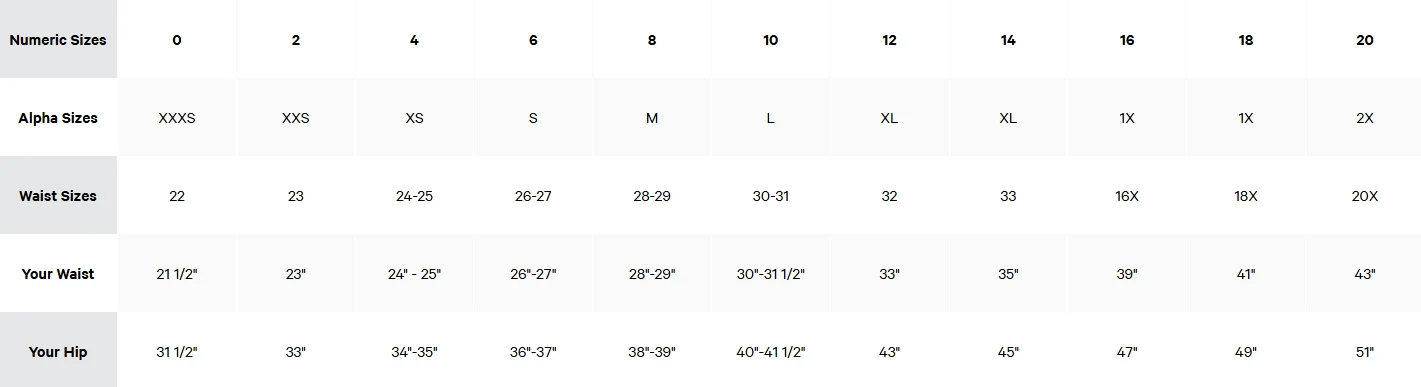Click the XXXS alpha size cell
The height and width of the screenshot is (387, 1421).
[x=177, y=118]
